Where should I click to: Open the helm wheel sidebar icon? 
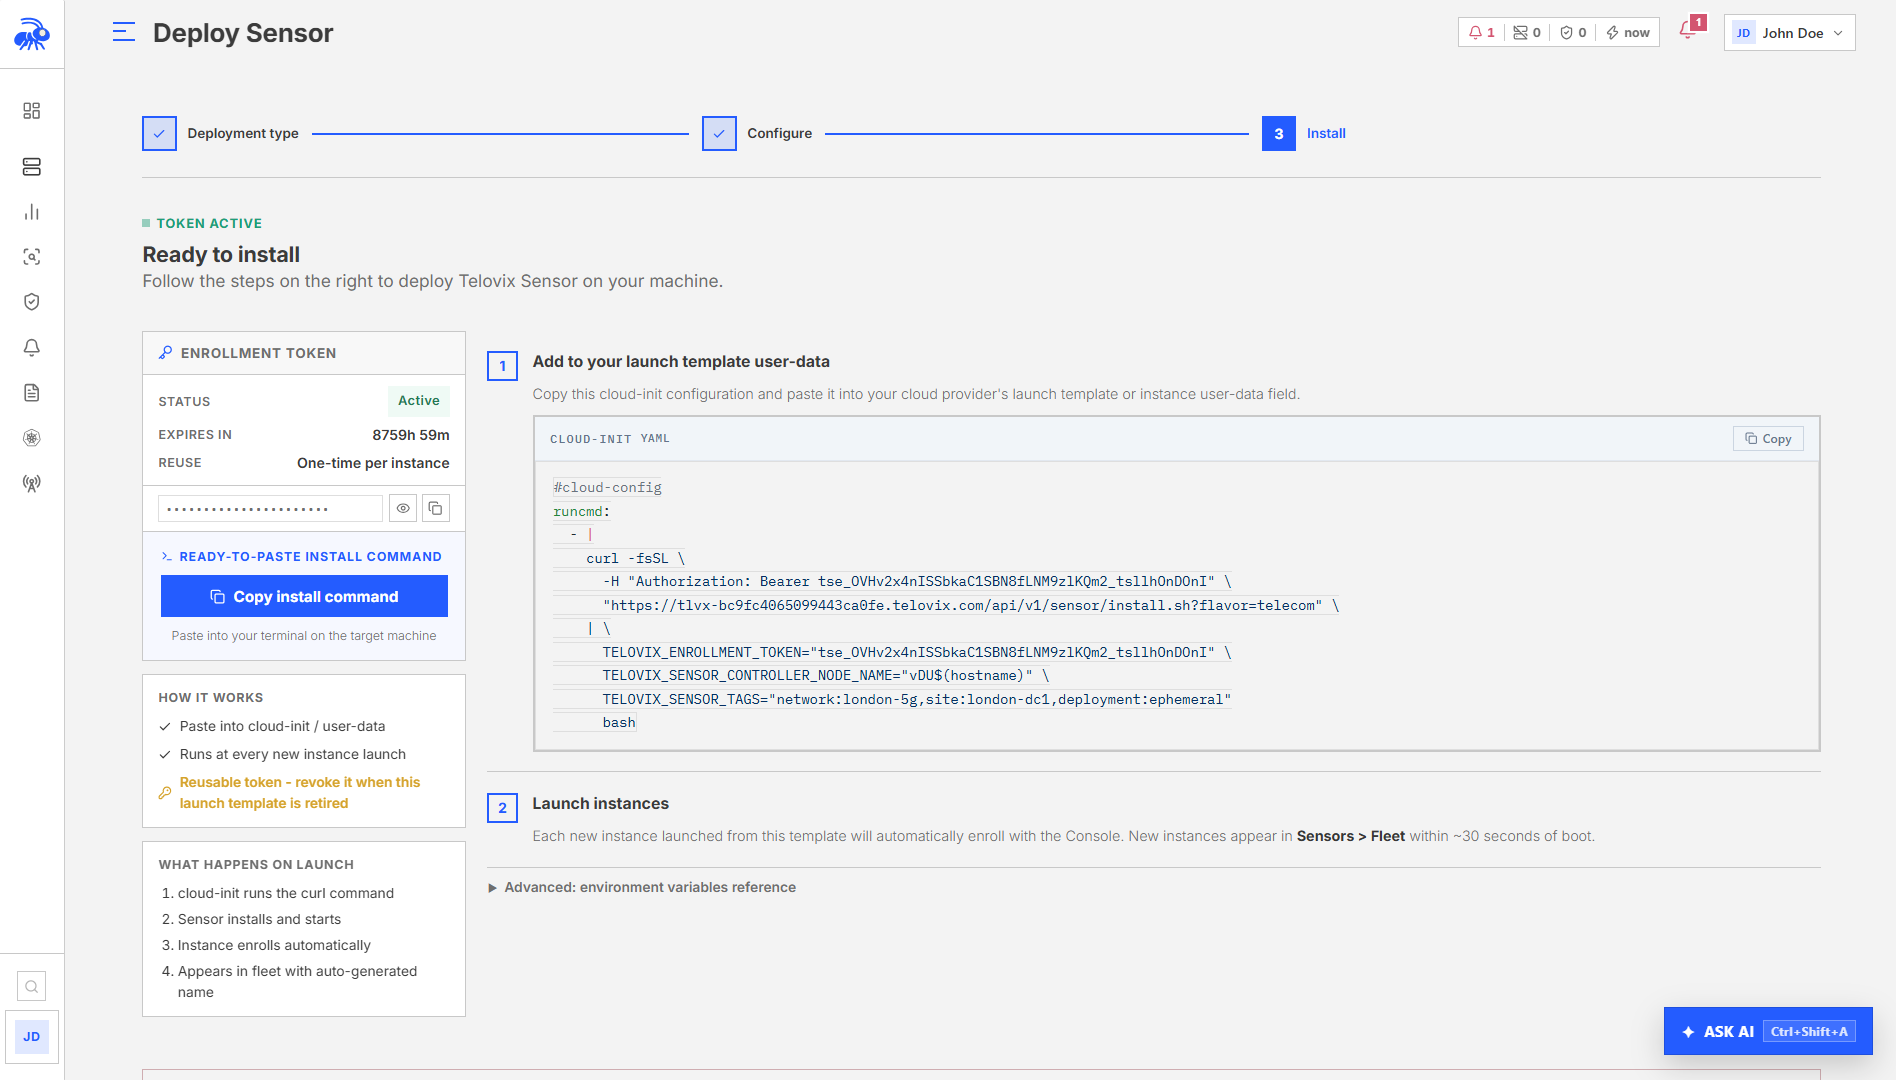point(32,438)
